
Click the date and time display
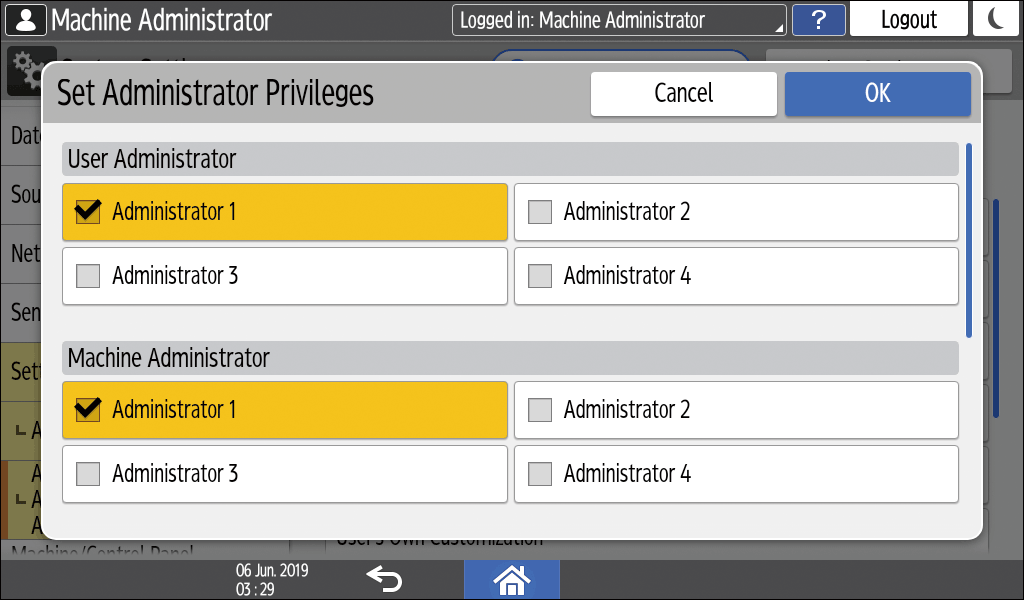[x=271, y=578]
